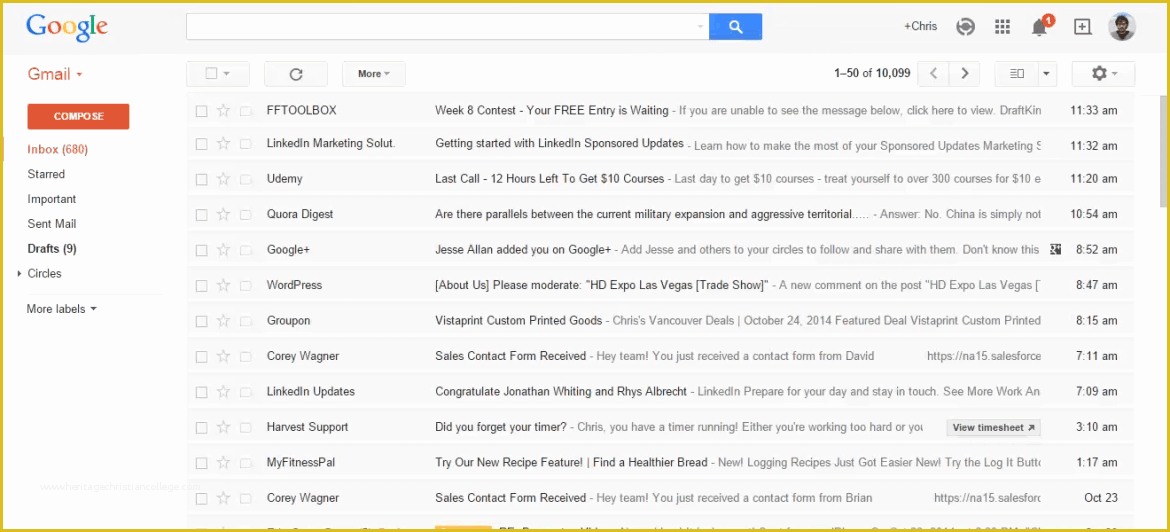This screenshot has width=1170, height=532.
Task: Mark the Groupon email important marker
Action: 245,321
